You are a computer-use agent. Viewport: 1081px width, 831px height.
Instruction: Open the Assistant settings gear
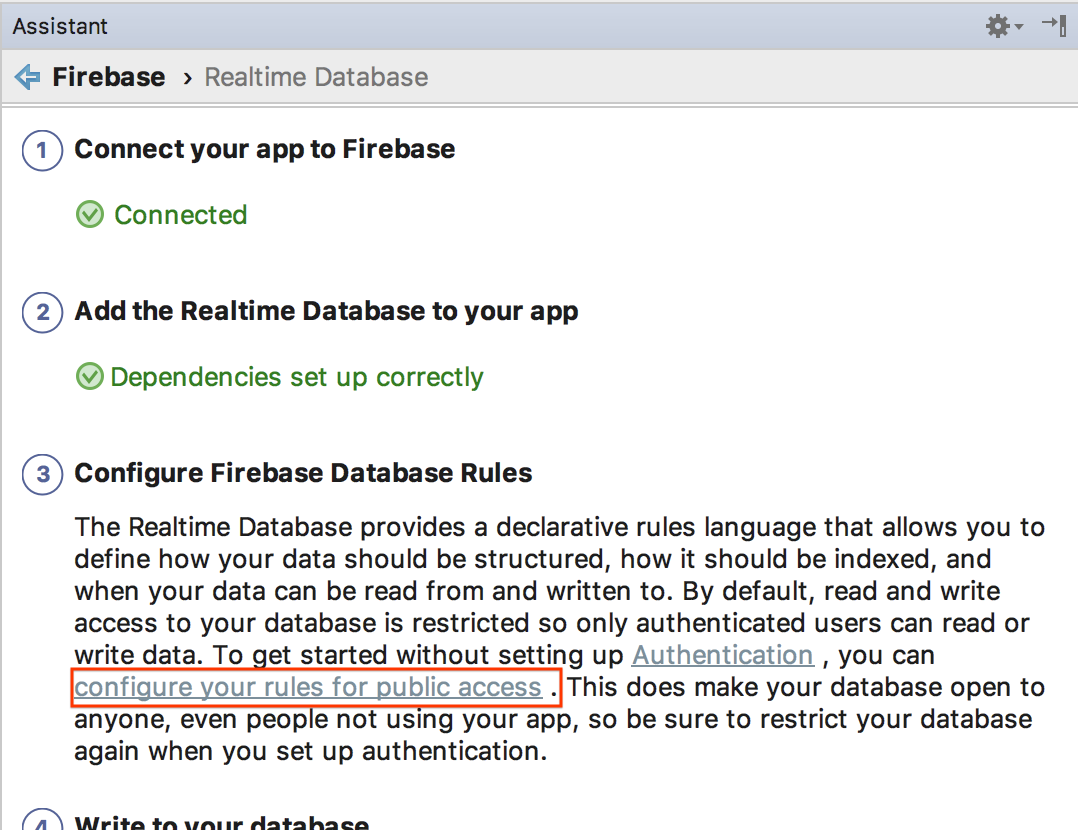[x=997, y=26]
